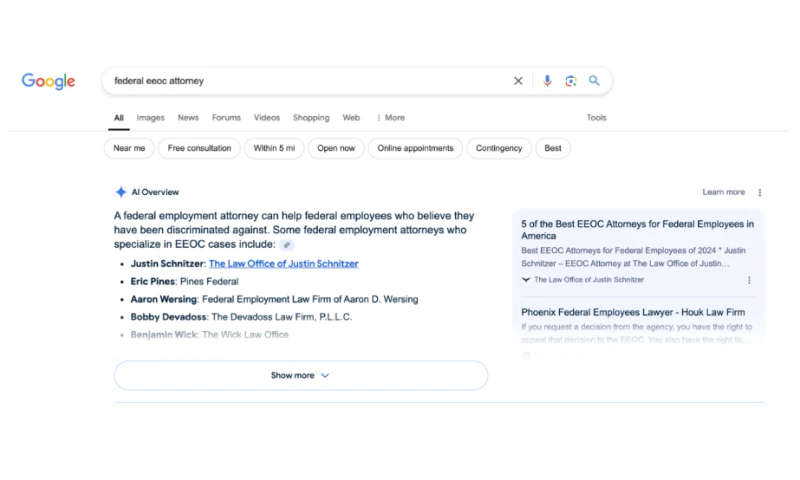Image resolution: width=800 pixels, height=480 pixels.
Task: Click into the search input field
Action: (x=300, y=81)
